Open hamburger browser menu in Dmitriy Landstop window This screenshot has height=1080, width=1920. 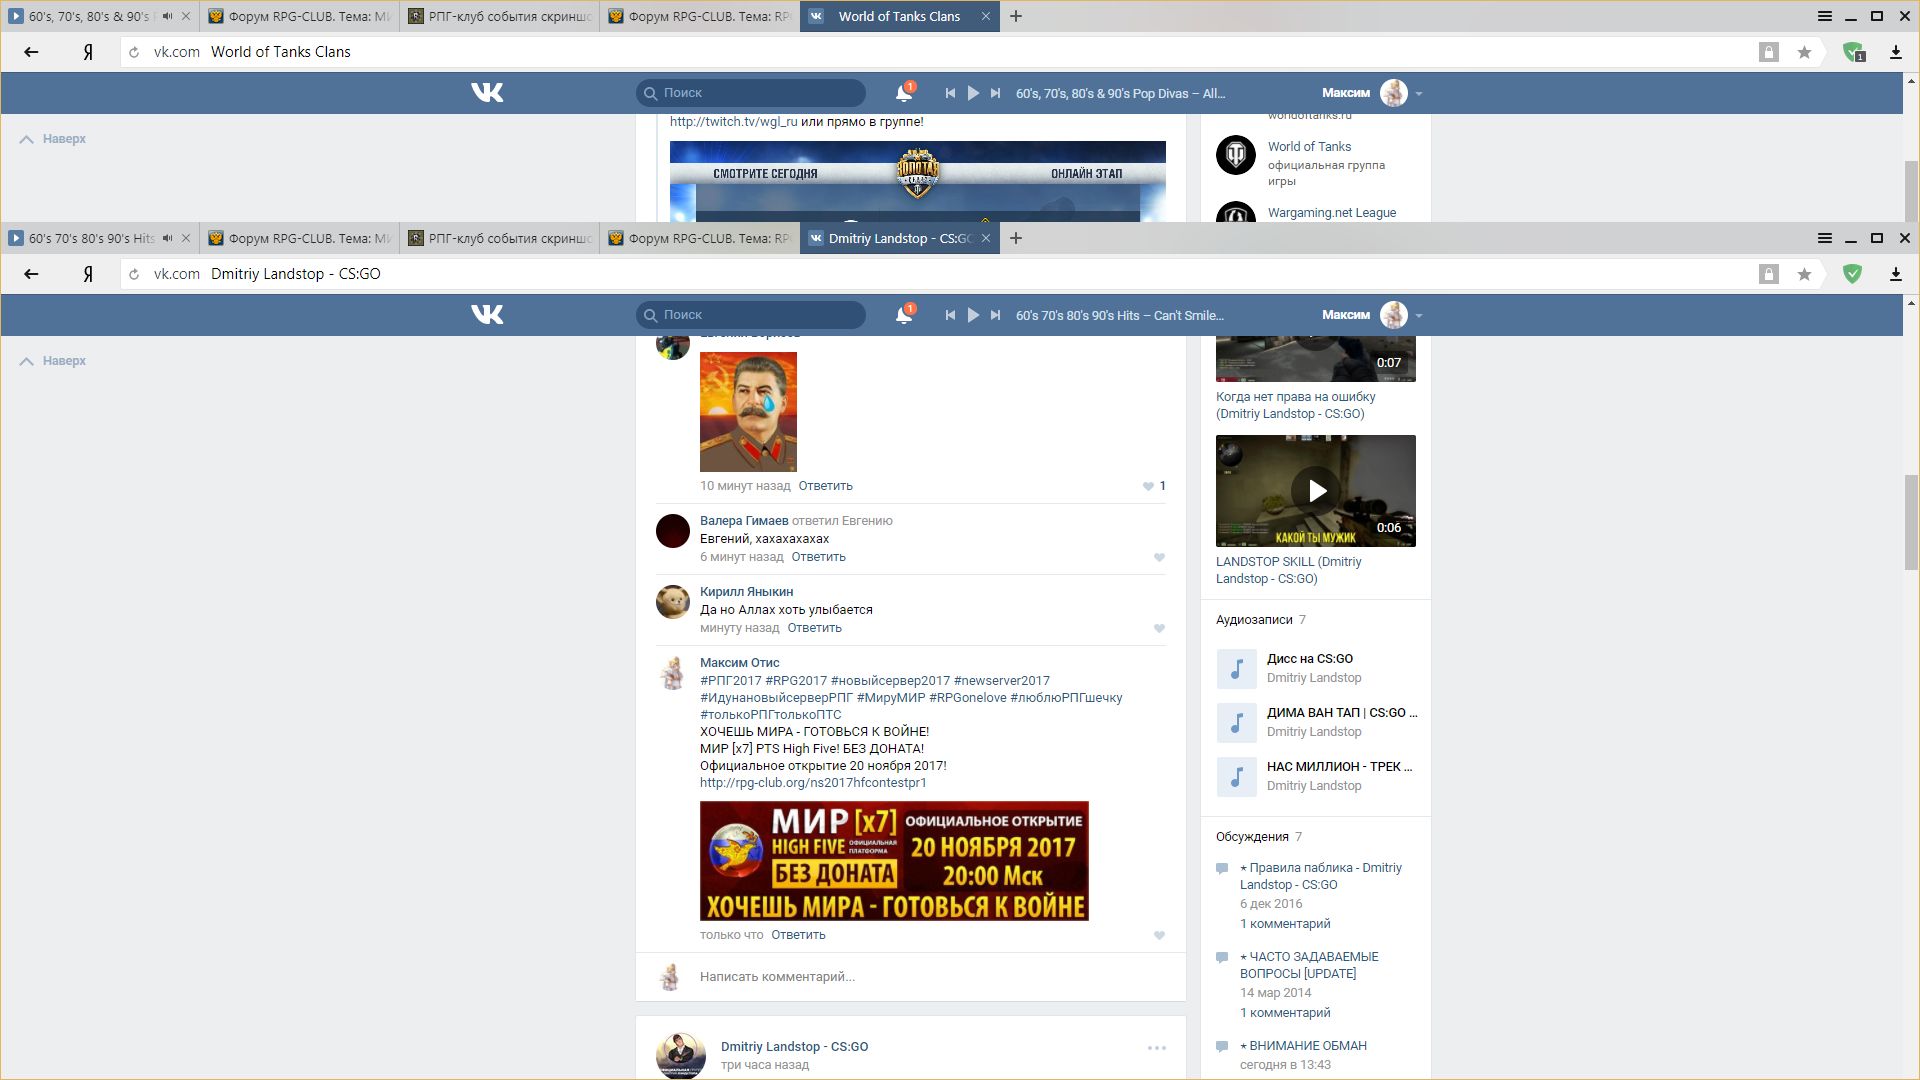coord(1824,238)
